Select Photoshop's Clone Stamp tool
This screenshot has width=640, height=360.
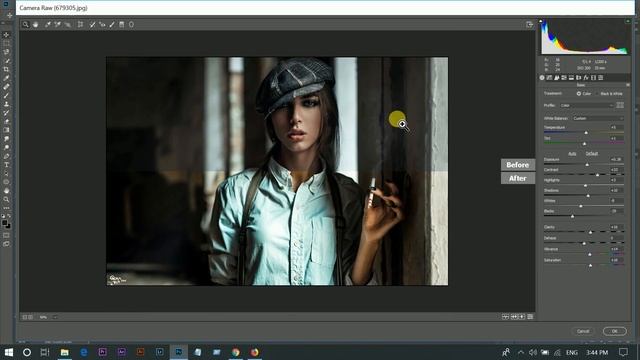pyautogui.click(x=6, y=104)
